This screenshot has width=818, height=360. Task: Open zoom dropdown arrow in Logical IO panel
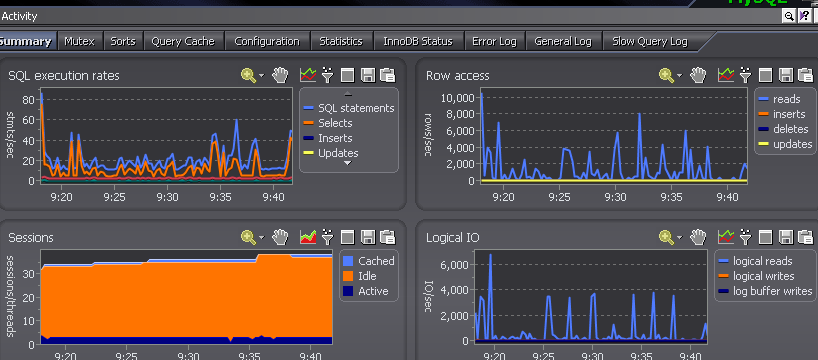679,238
